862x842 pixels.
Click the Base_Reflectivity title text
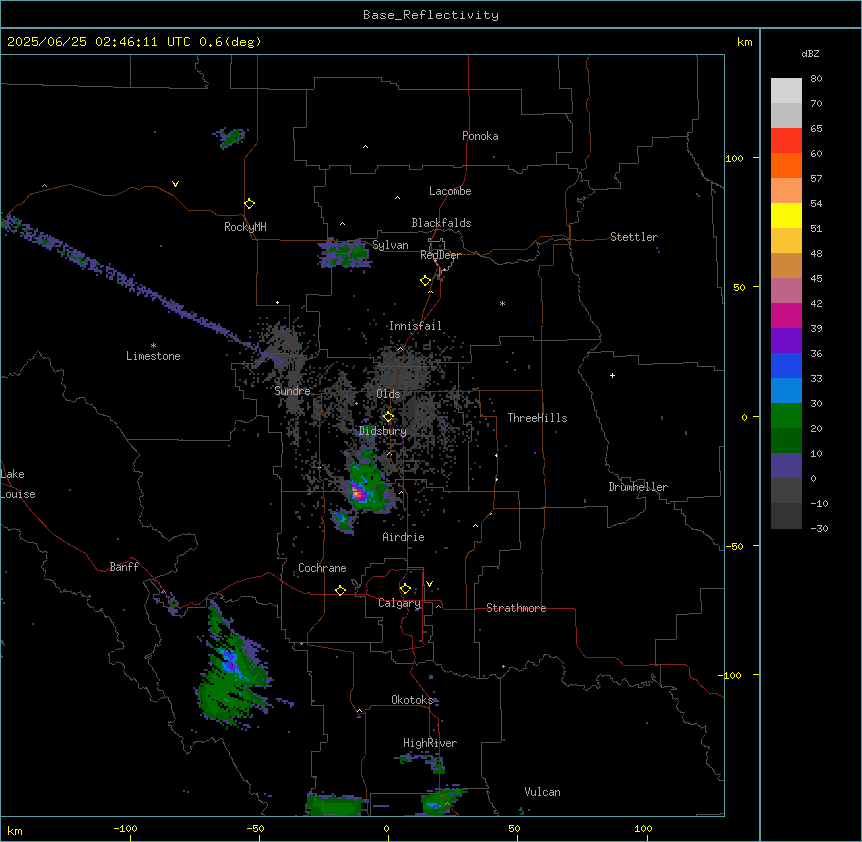(431, 15)
